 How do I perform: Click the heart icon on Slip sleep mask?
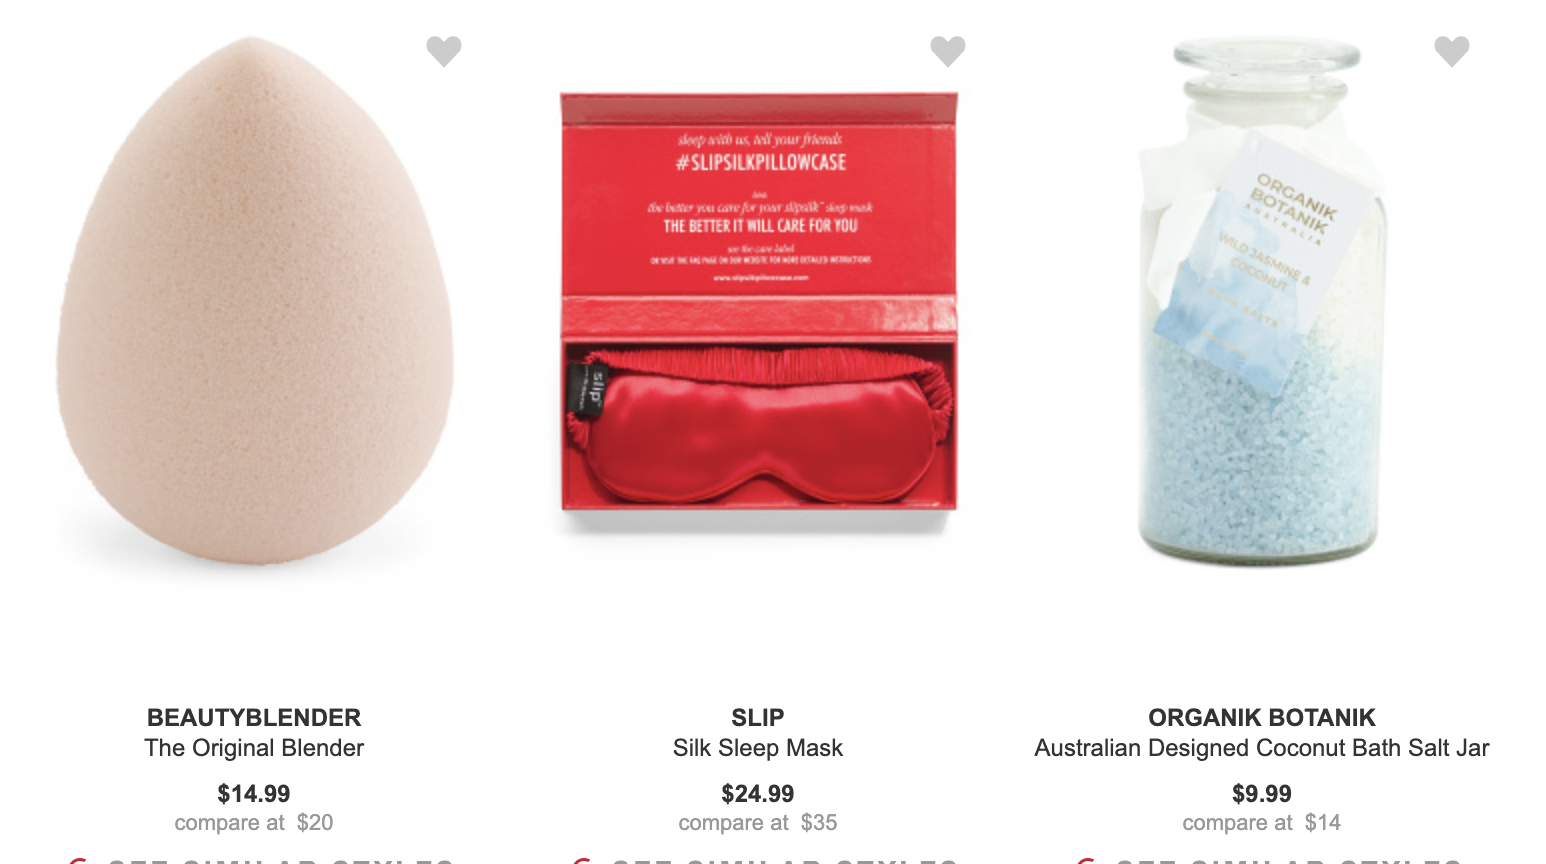[948, 51]
